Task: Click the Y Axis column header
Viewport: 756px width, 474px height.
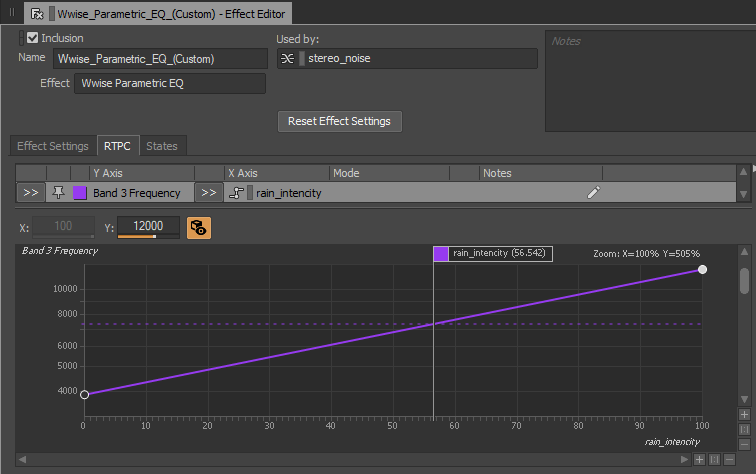Action: pyautogui.click(x=142, y=173)
